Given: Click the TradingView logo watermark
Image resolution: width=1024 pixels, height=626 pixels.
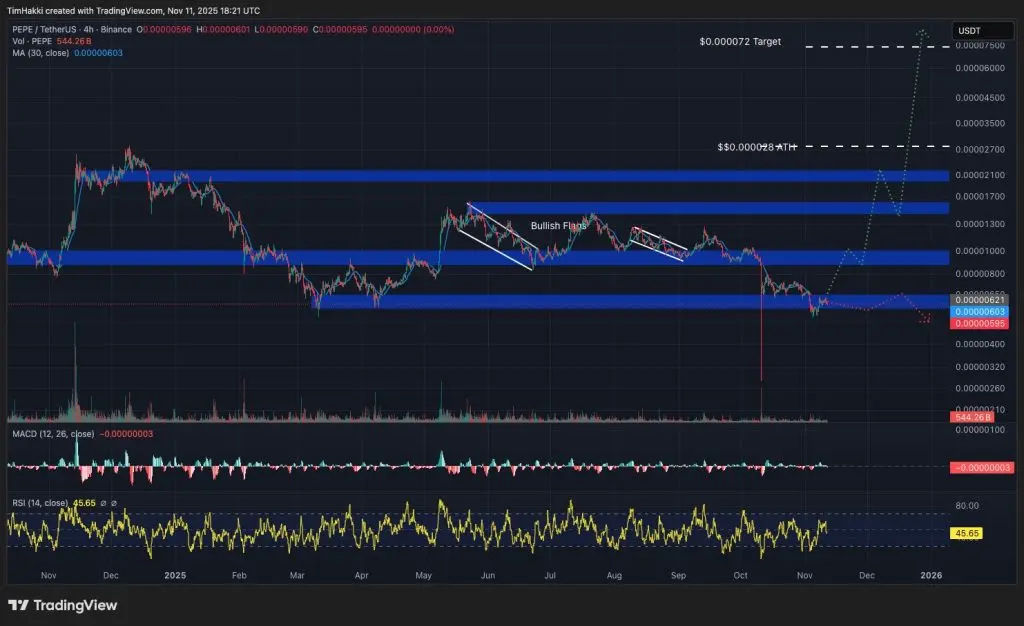Looking at the screenshot, I should [x=60, y=606].
